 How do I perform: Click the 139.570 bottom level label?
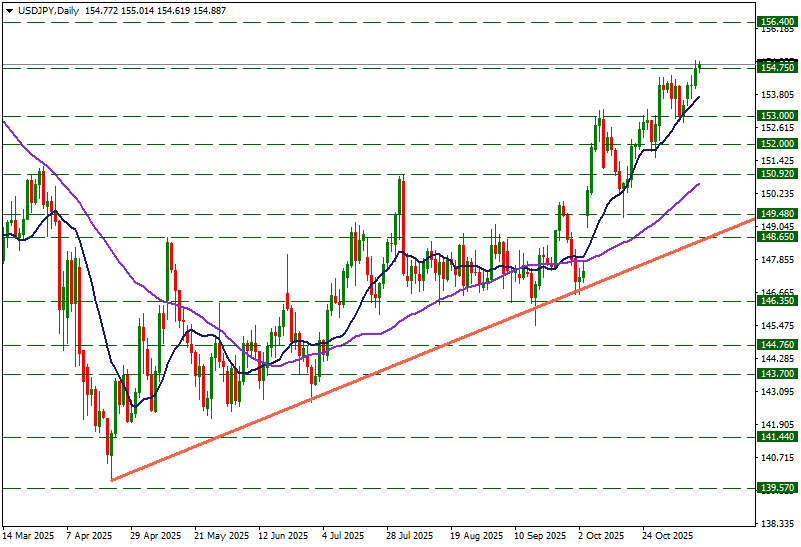pos(776,488)
